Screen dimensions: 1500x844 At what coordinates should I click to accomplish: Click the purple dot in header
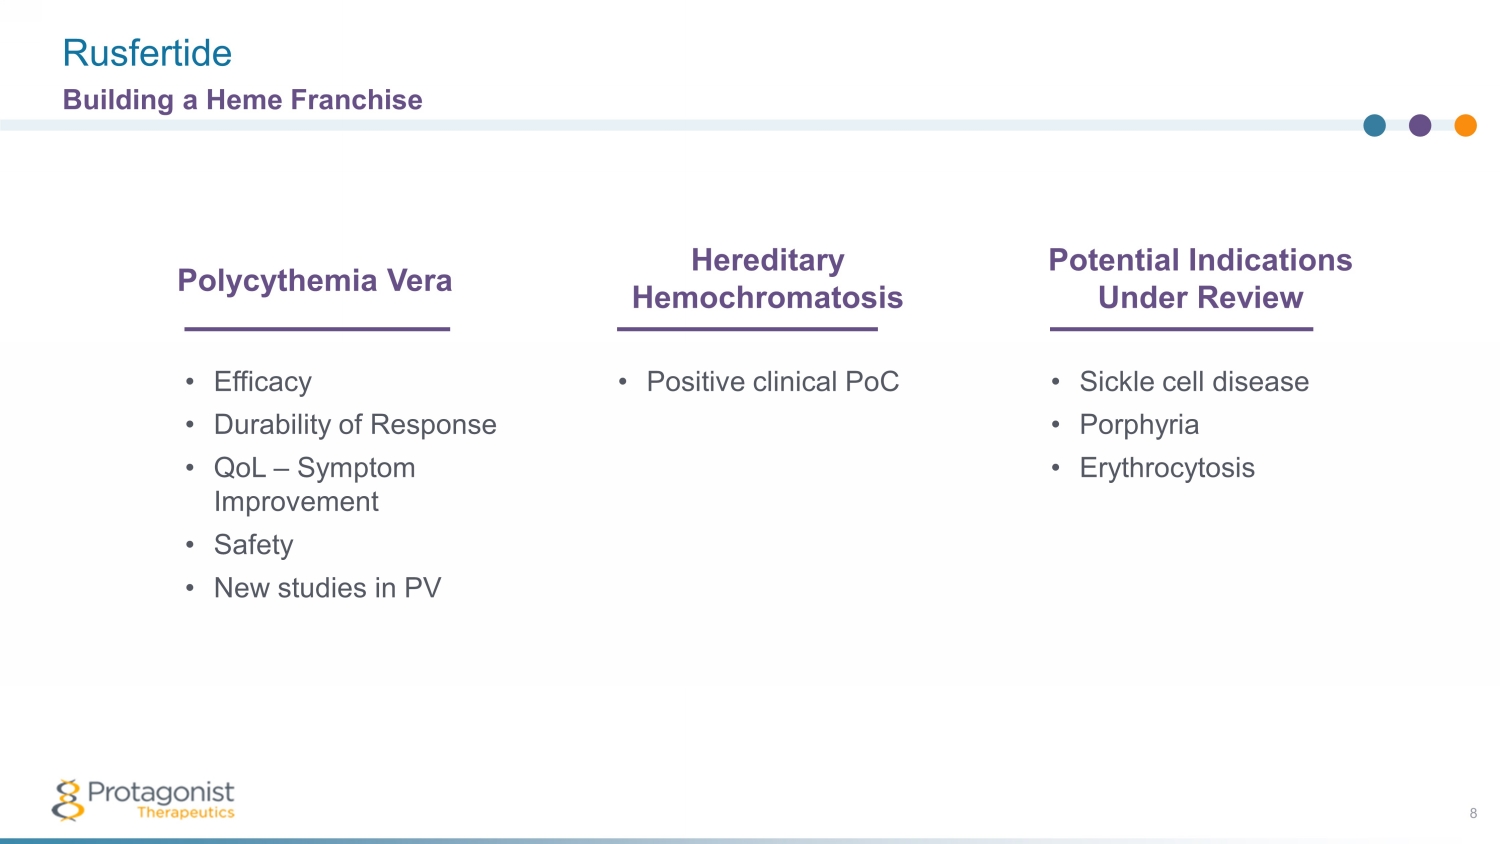[x=1420, y=125]
